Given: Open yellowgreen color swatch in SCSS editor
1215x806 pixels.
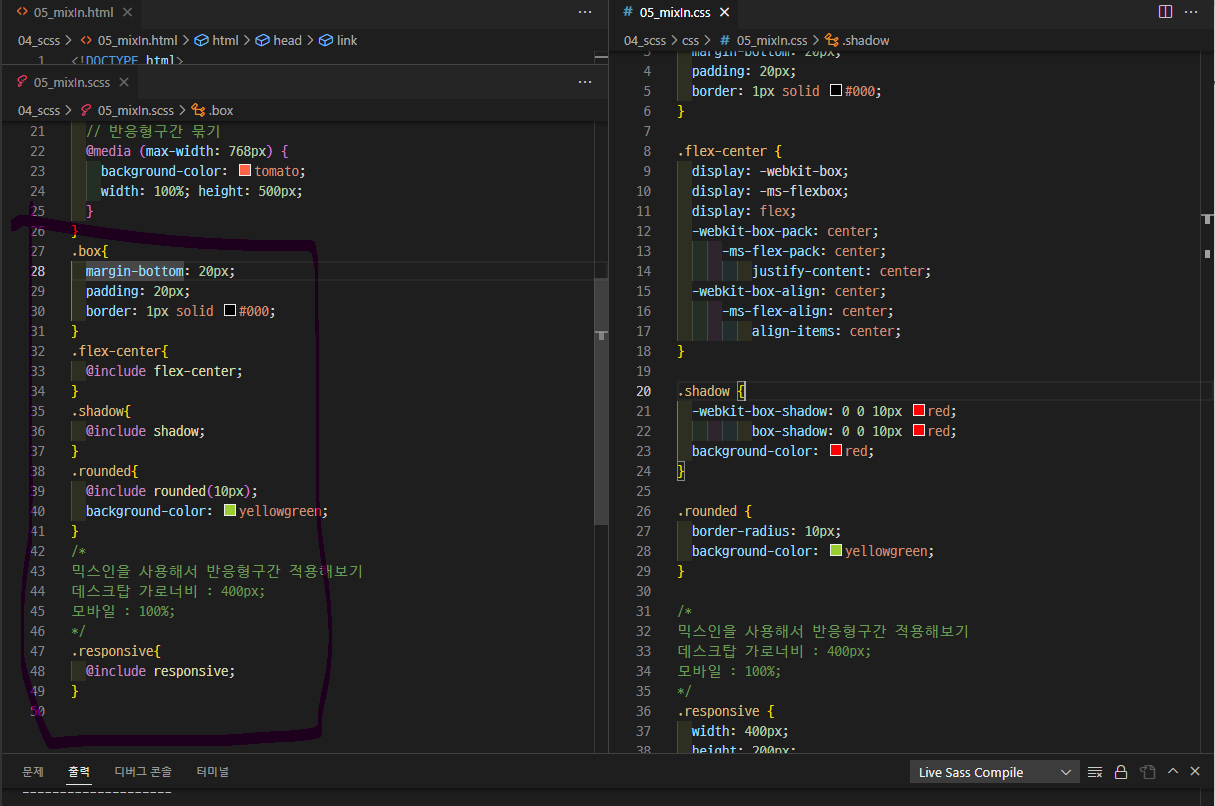Looking at the screenshot, I should click(229, 511).
